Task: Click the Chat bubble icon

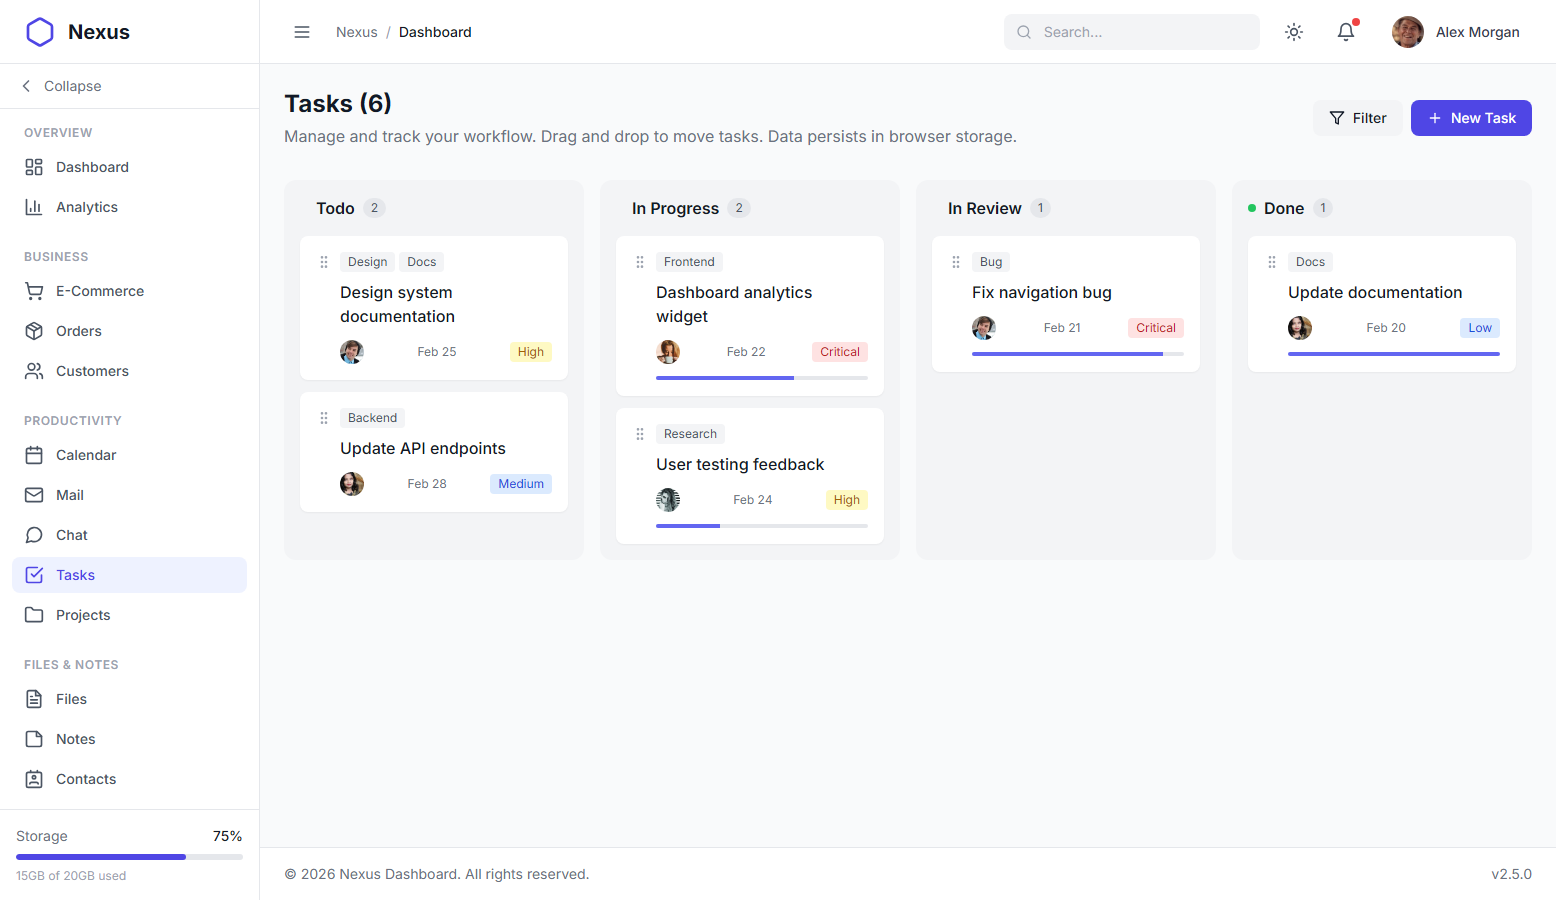Action: pyautogui.click(x=34, y=535)
